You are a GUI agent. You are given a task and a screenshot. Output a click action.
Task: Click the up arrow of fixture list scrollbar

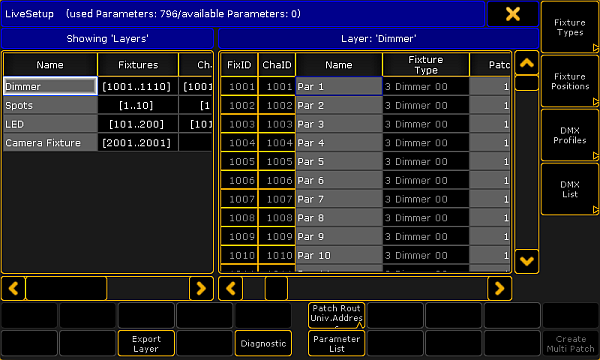coord(527,63)
